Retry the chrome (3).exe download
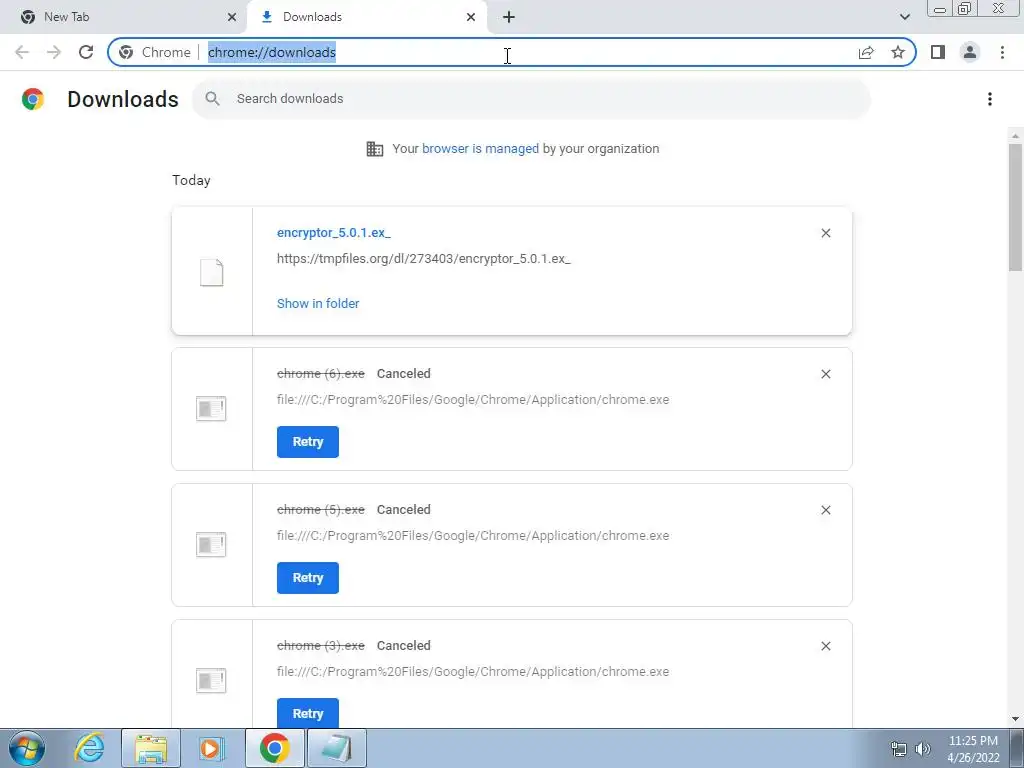The height and width of the screenshot is (768, 1024). point(308,713)
